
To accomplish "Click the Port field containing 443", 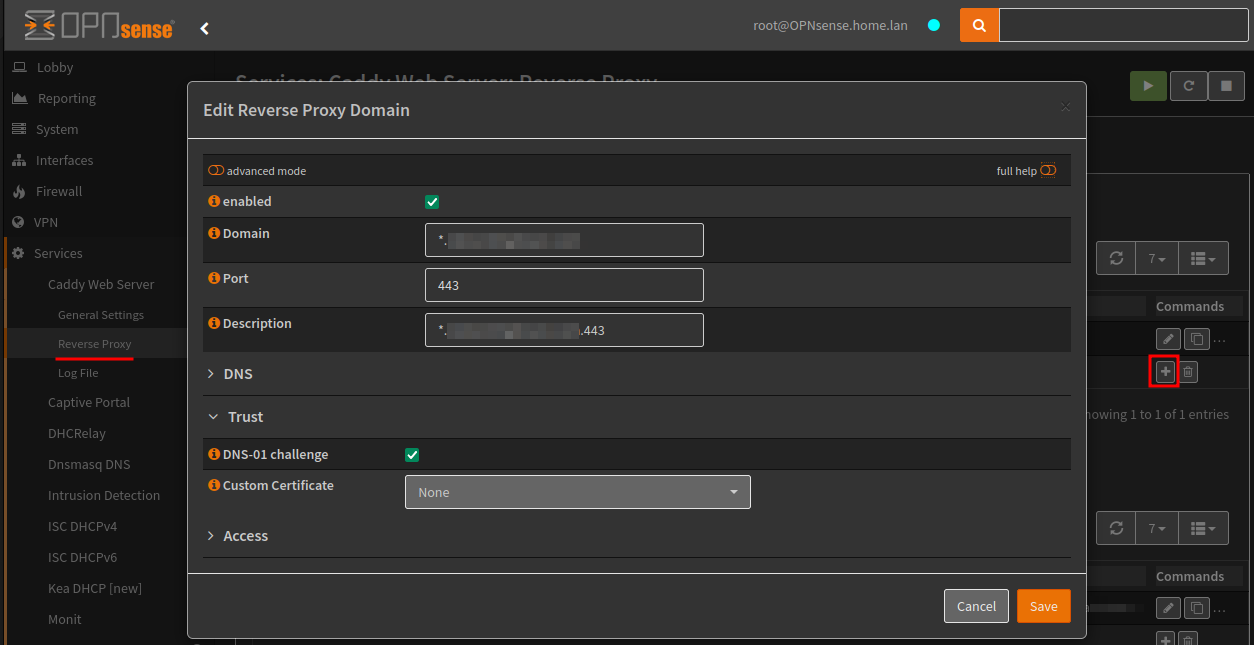I will (564, 285).
